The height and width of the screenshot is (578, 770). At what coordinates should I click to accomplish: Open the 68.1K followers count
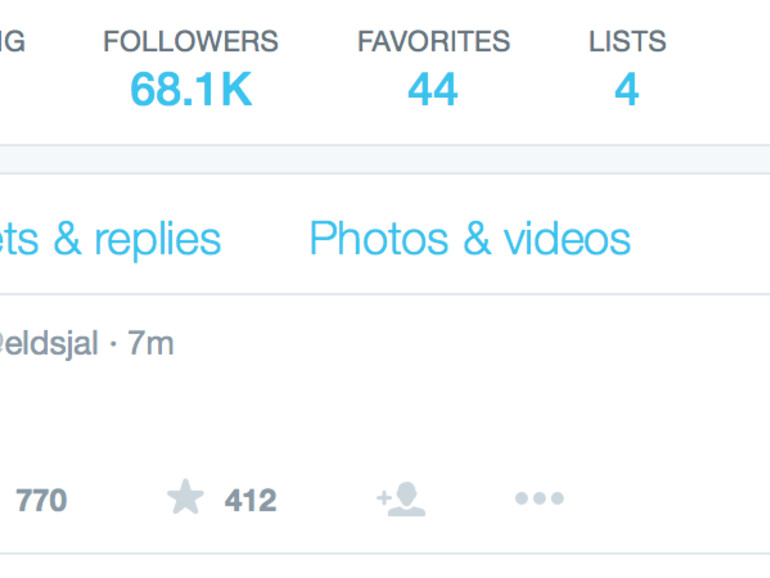coord(190,90)
